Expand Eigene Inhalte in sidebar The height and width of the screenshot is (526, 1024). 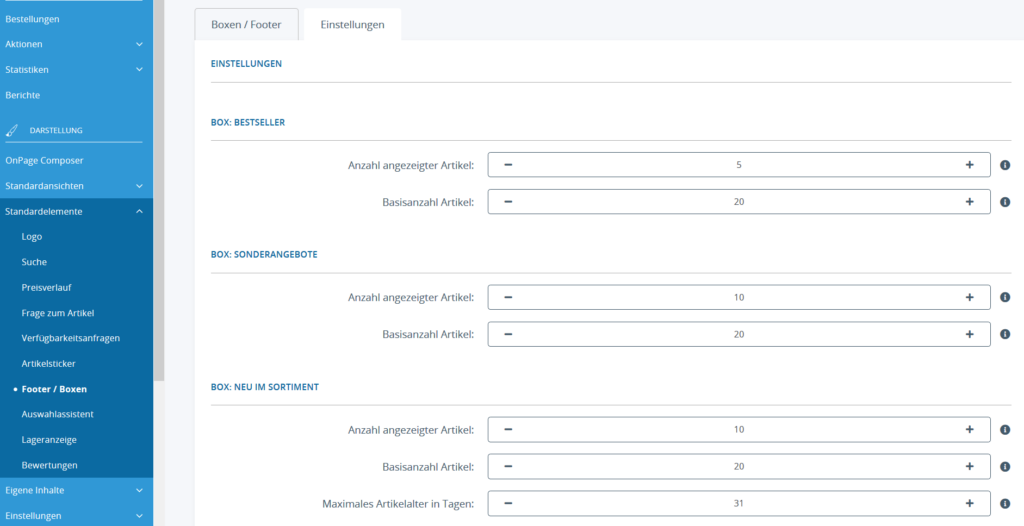click(x=139, y=491)
